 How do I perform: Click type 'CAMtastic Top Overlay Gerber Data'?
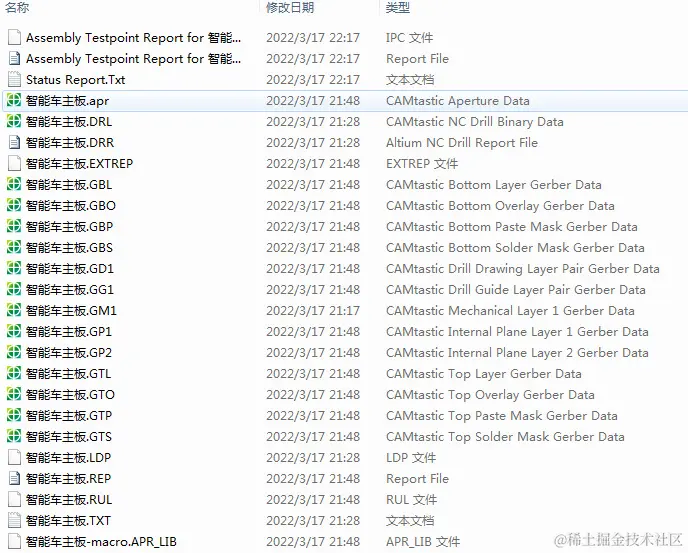pos(491,395)
